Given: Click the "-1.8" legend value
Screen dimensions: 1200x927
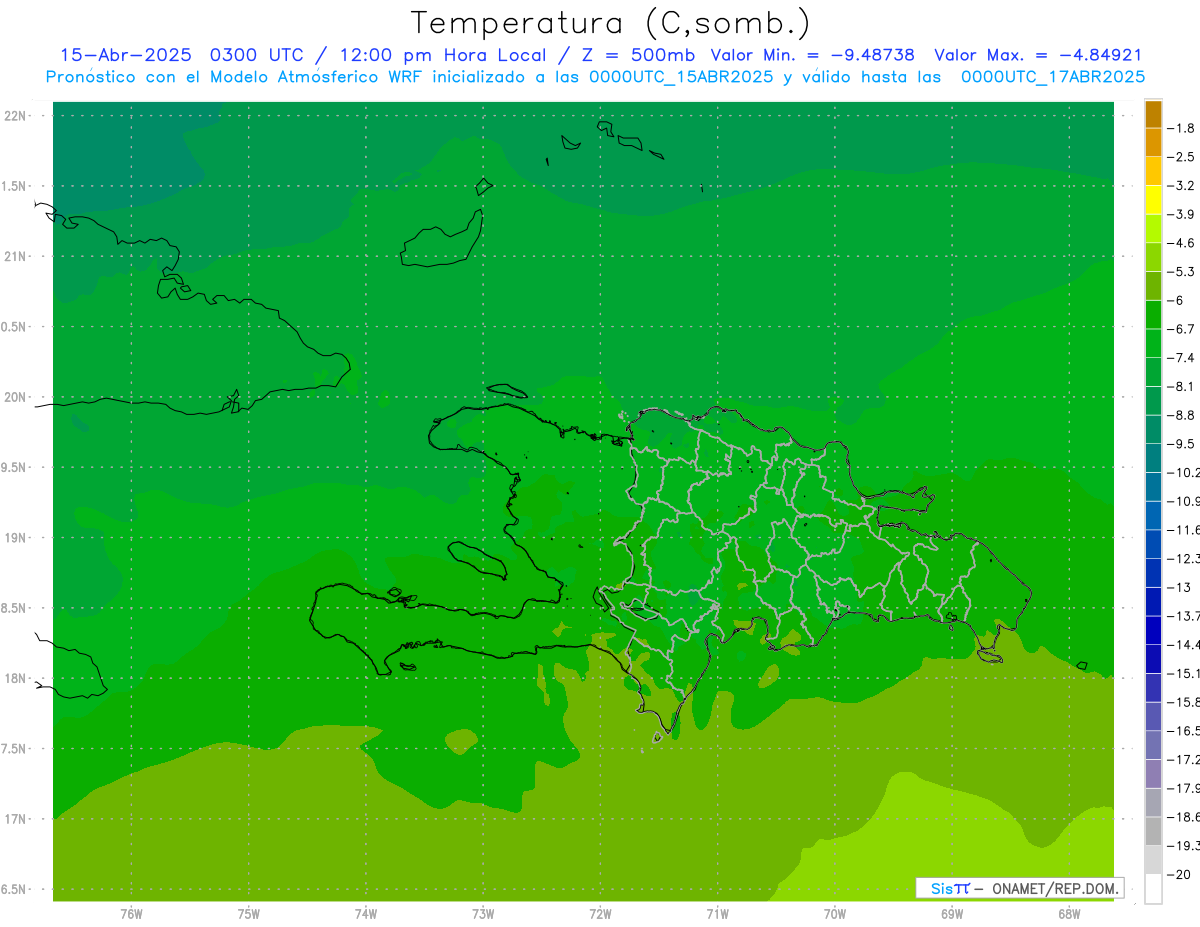Looking at the screenshot, I should coord(1183,128).
